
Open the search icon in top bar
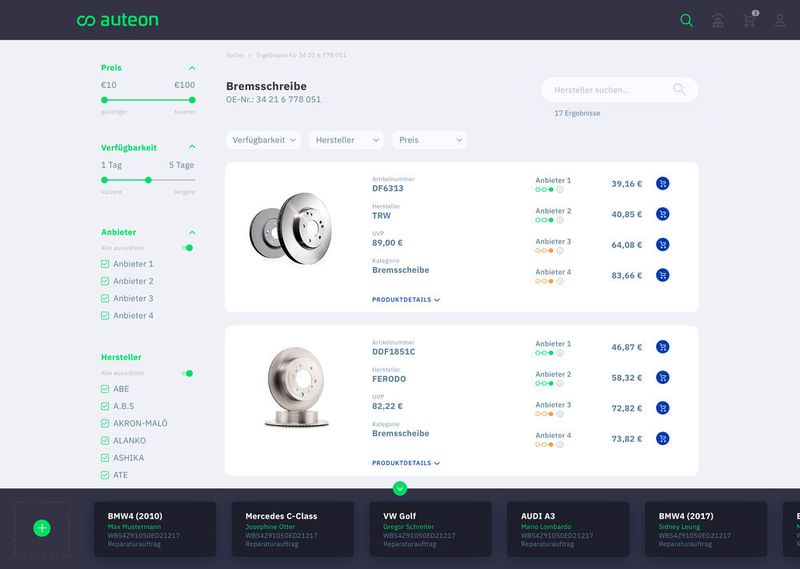point(686,20)
